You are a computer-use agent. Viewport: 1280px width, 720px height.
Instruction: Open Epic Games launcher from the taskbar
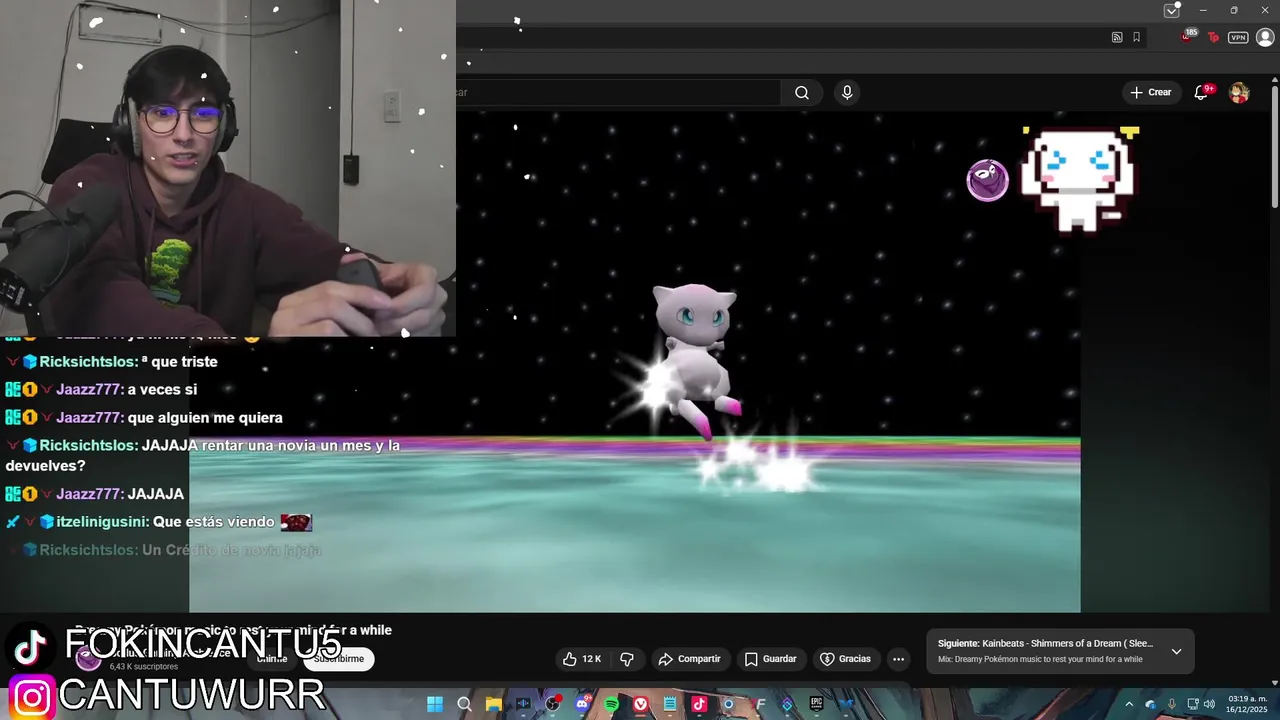(x=817, y=704)
